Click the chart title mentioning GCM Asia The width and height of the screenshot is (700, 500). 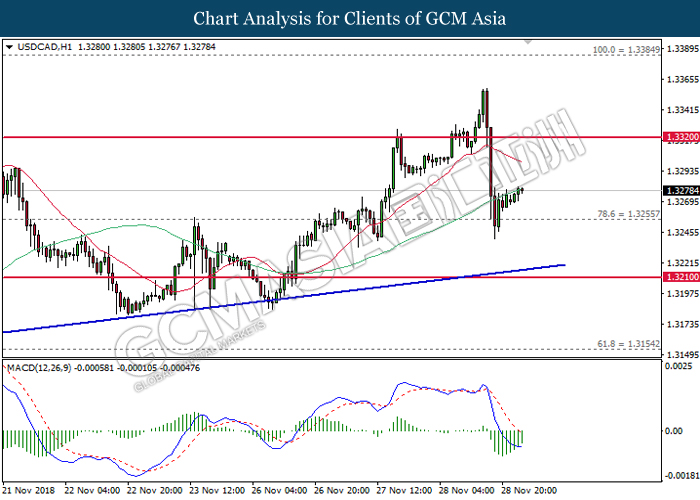click(x=349, y=19)
